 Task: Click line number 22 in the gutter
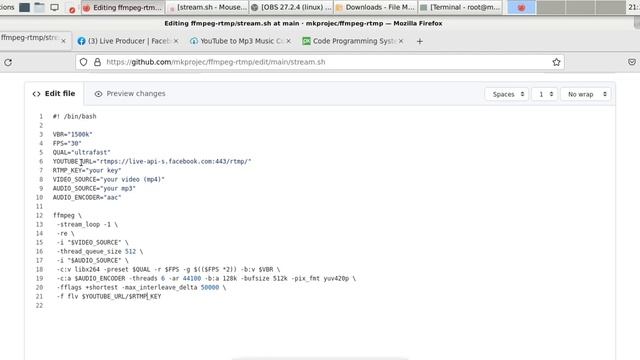(39, 305)
